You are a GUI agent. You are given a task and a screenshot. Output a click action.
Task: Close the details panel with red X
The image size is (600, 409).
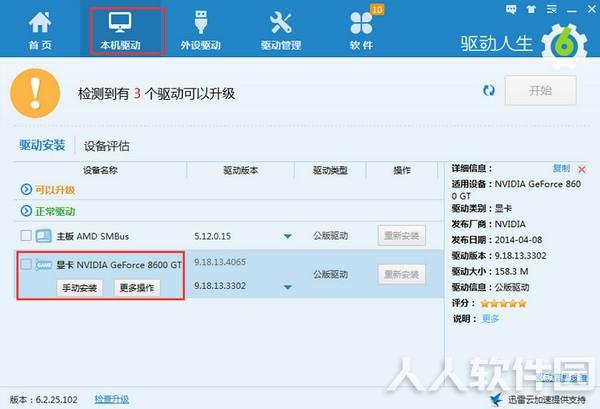click(582, 169)
